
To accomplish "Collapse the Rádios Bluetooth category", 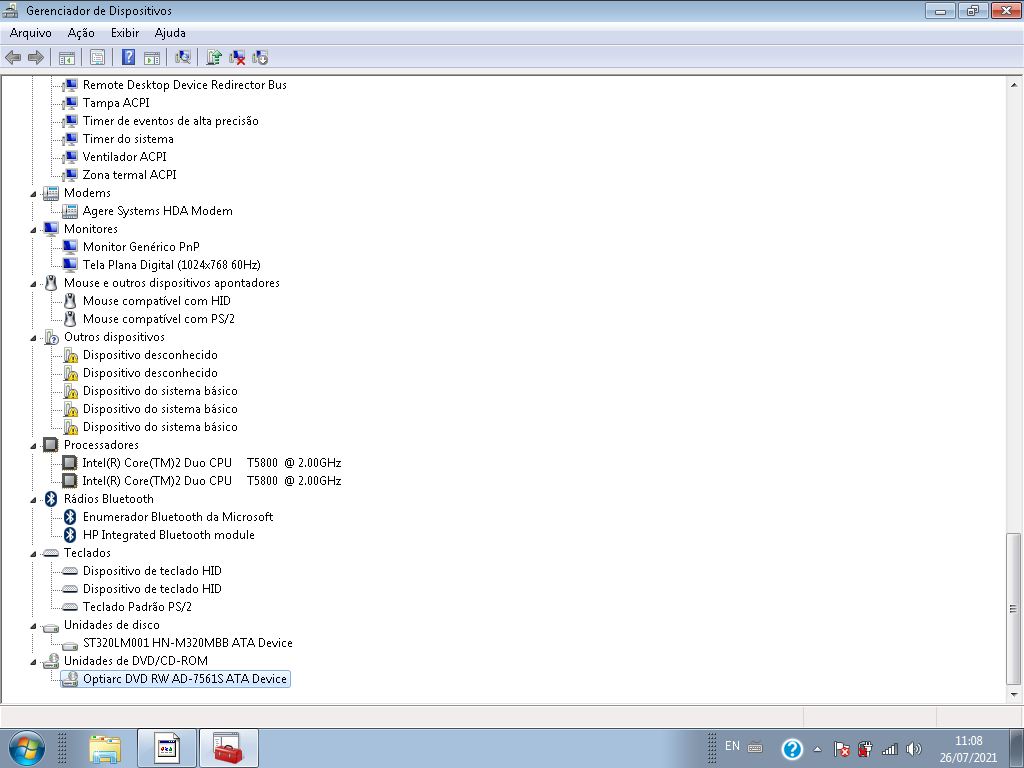I will [33, 500].
